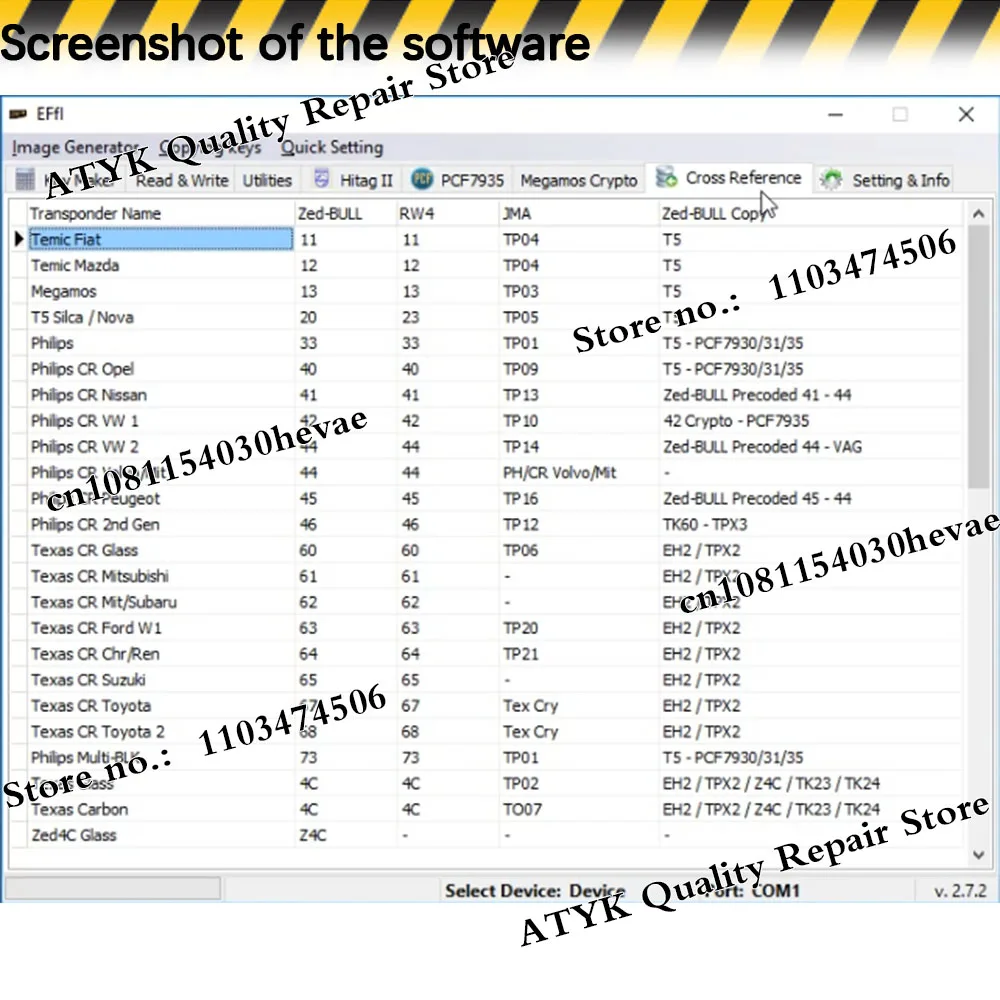Switch to the Utilities tab
The width and height of the screenshot is (1000, 1000).
(x=267, y=180)
